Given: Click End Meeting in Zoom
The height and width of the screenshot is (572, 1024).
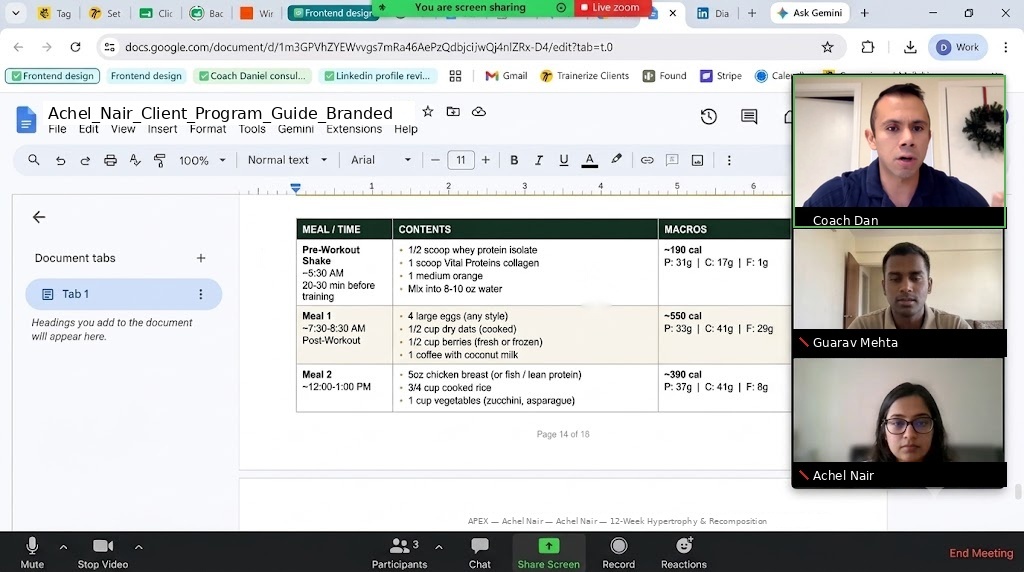Looking at the screenshot, I should click(x=981, y=553).
